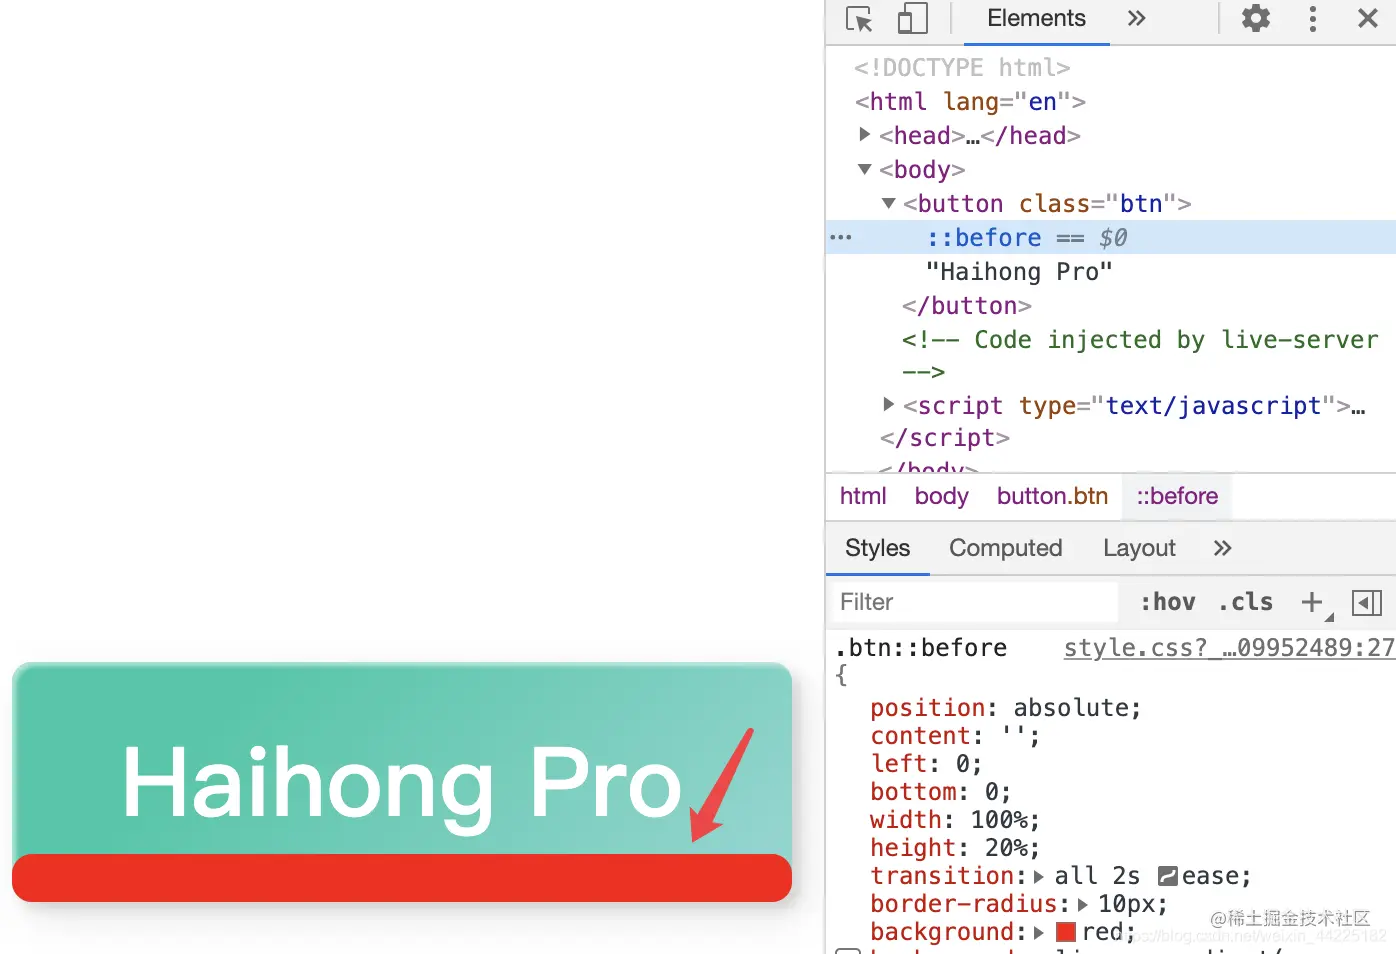The width and height of the screenshot is (1396, 954).
Task: Close the DevTools panel
Action: point(1368,18)
